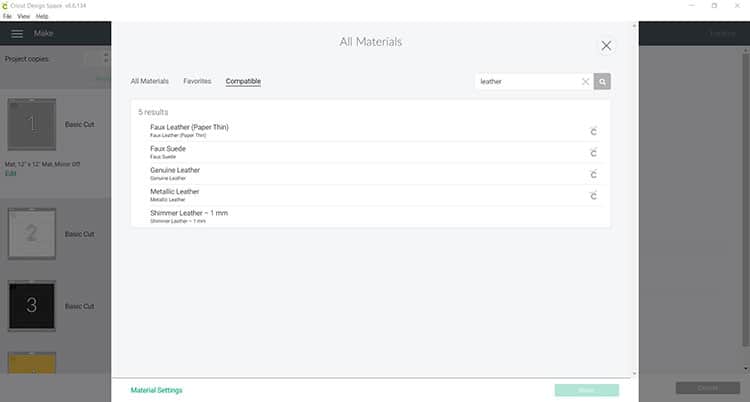Select mat 2 thumbnail
Image resolution: width=750 pixels, height=402 pixels.
pos(32,234)
